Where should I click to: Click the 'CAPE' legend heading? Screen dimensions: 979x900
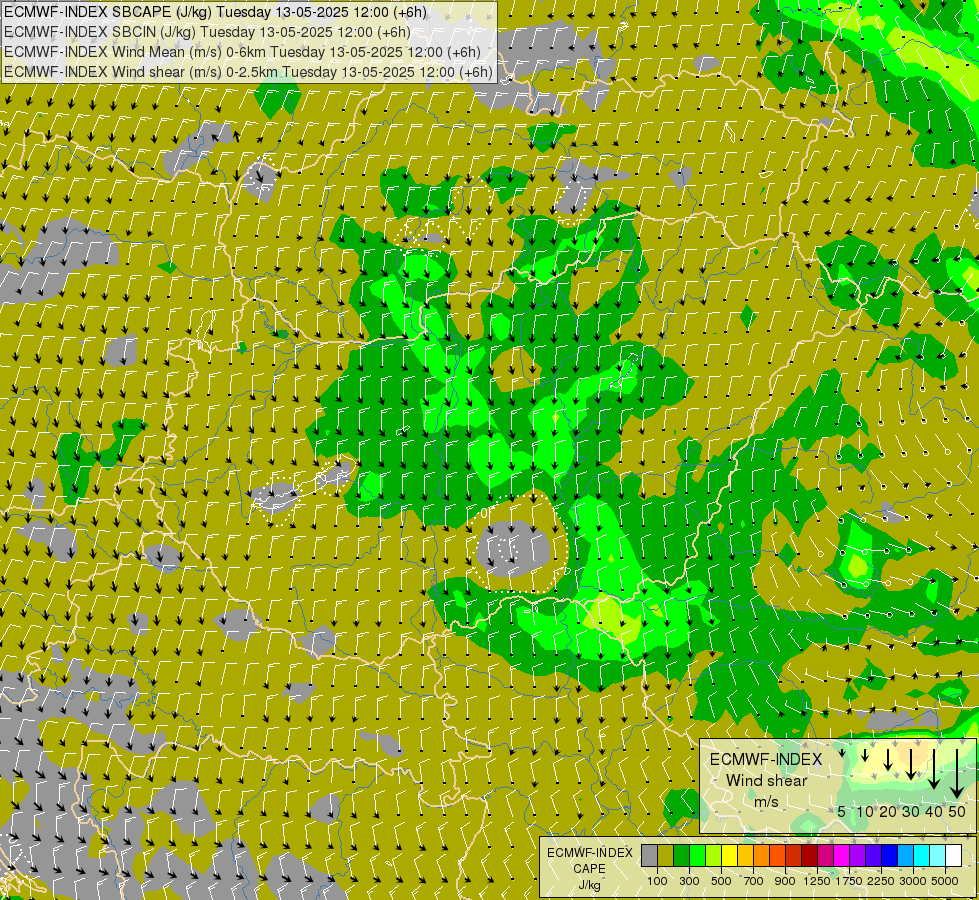click(589, 869)
